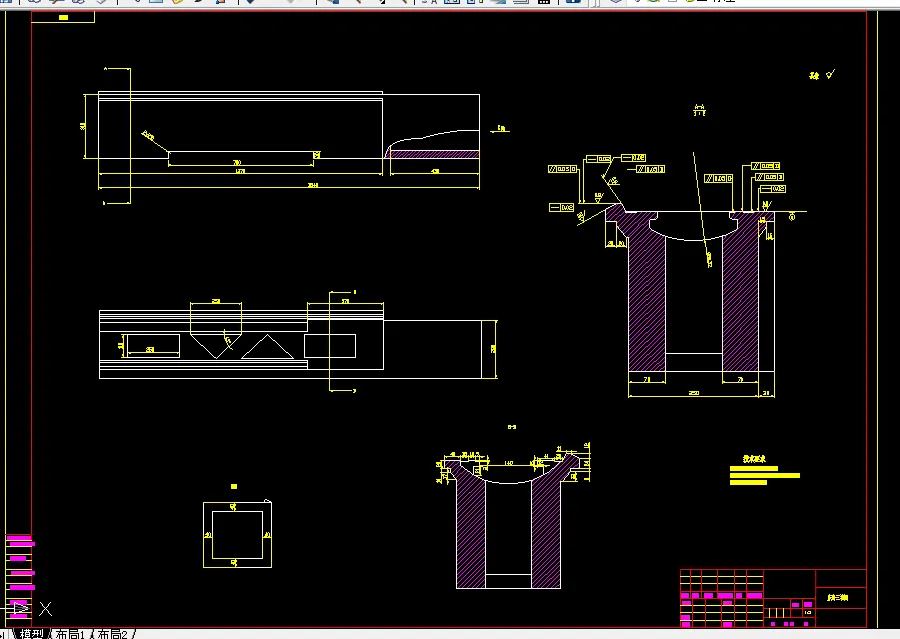Select the 其余 surface roughness note at top right
900x639 pixels.
click(x=814, y=75)
